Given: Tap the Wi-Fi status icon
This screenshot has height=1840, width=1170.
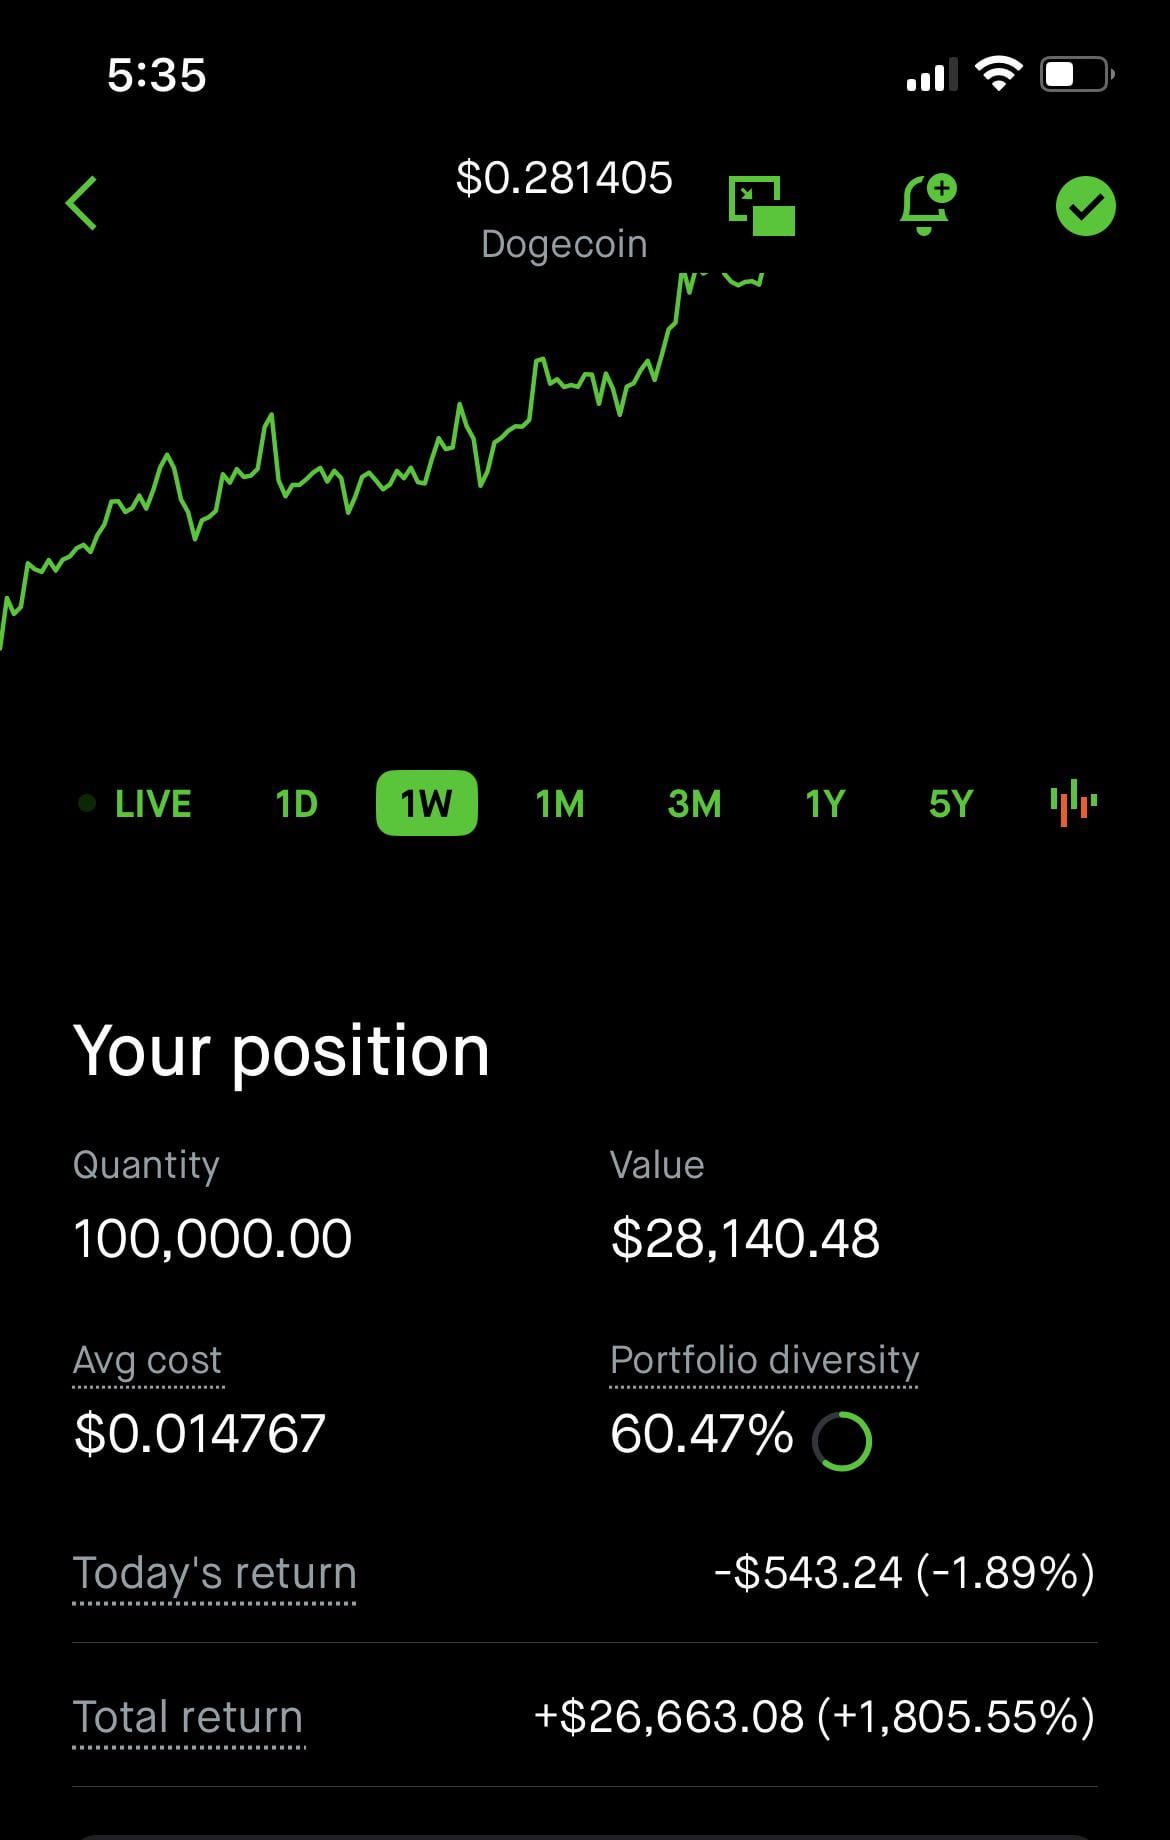Looking at the screenshot, I should coord(998,74).
